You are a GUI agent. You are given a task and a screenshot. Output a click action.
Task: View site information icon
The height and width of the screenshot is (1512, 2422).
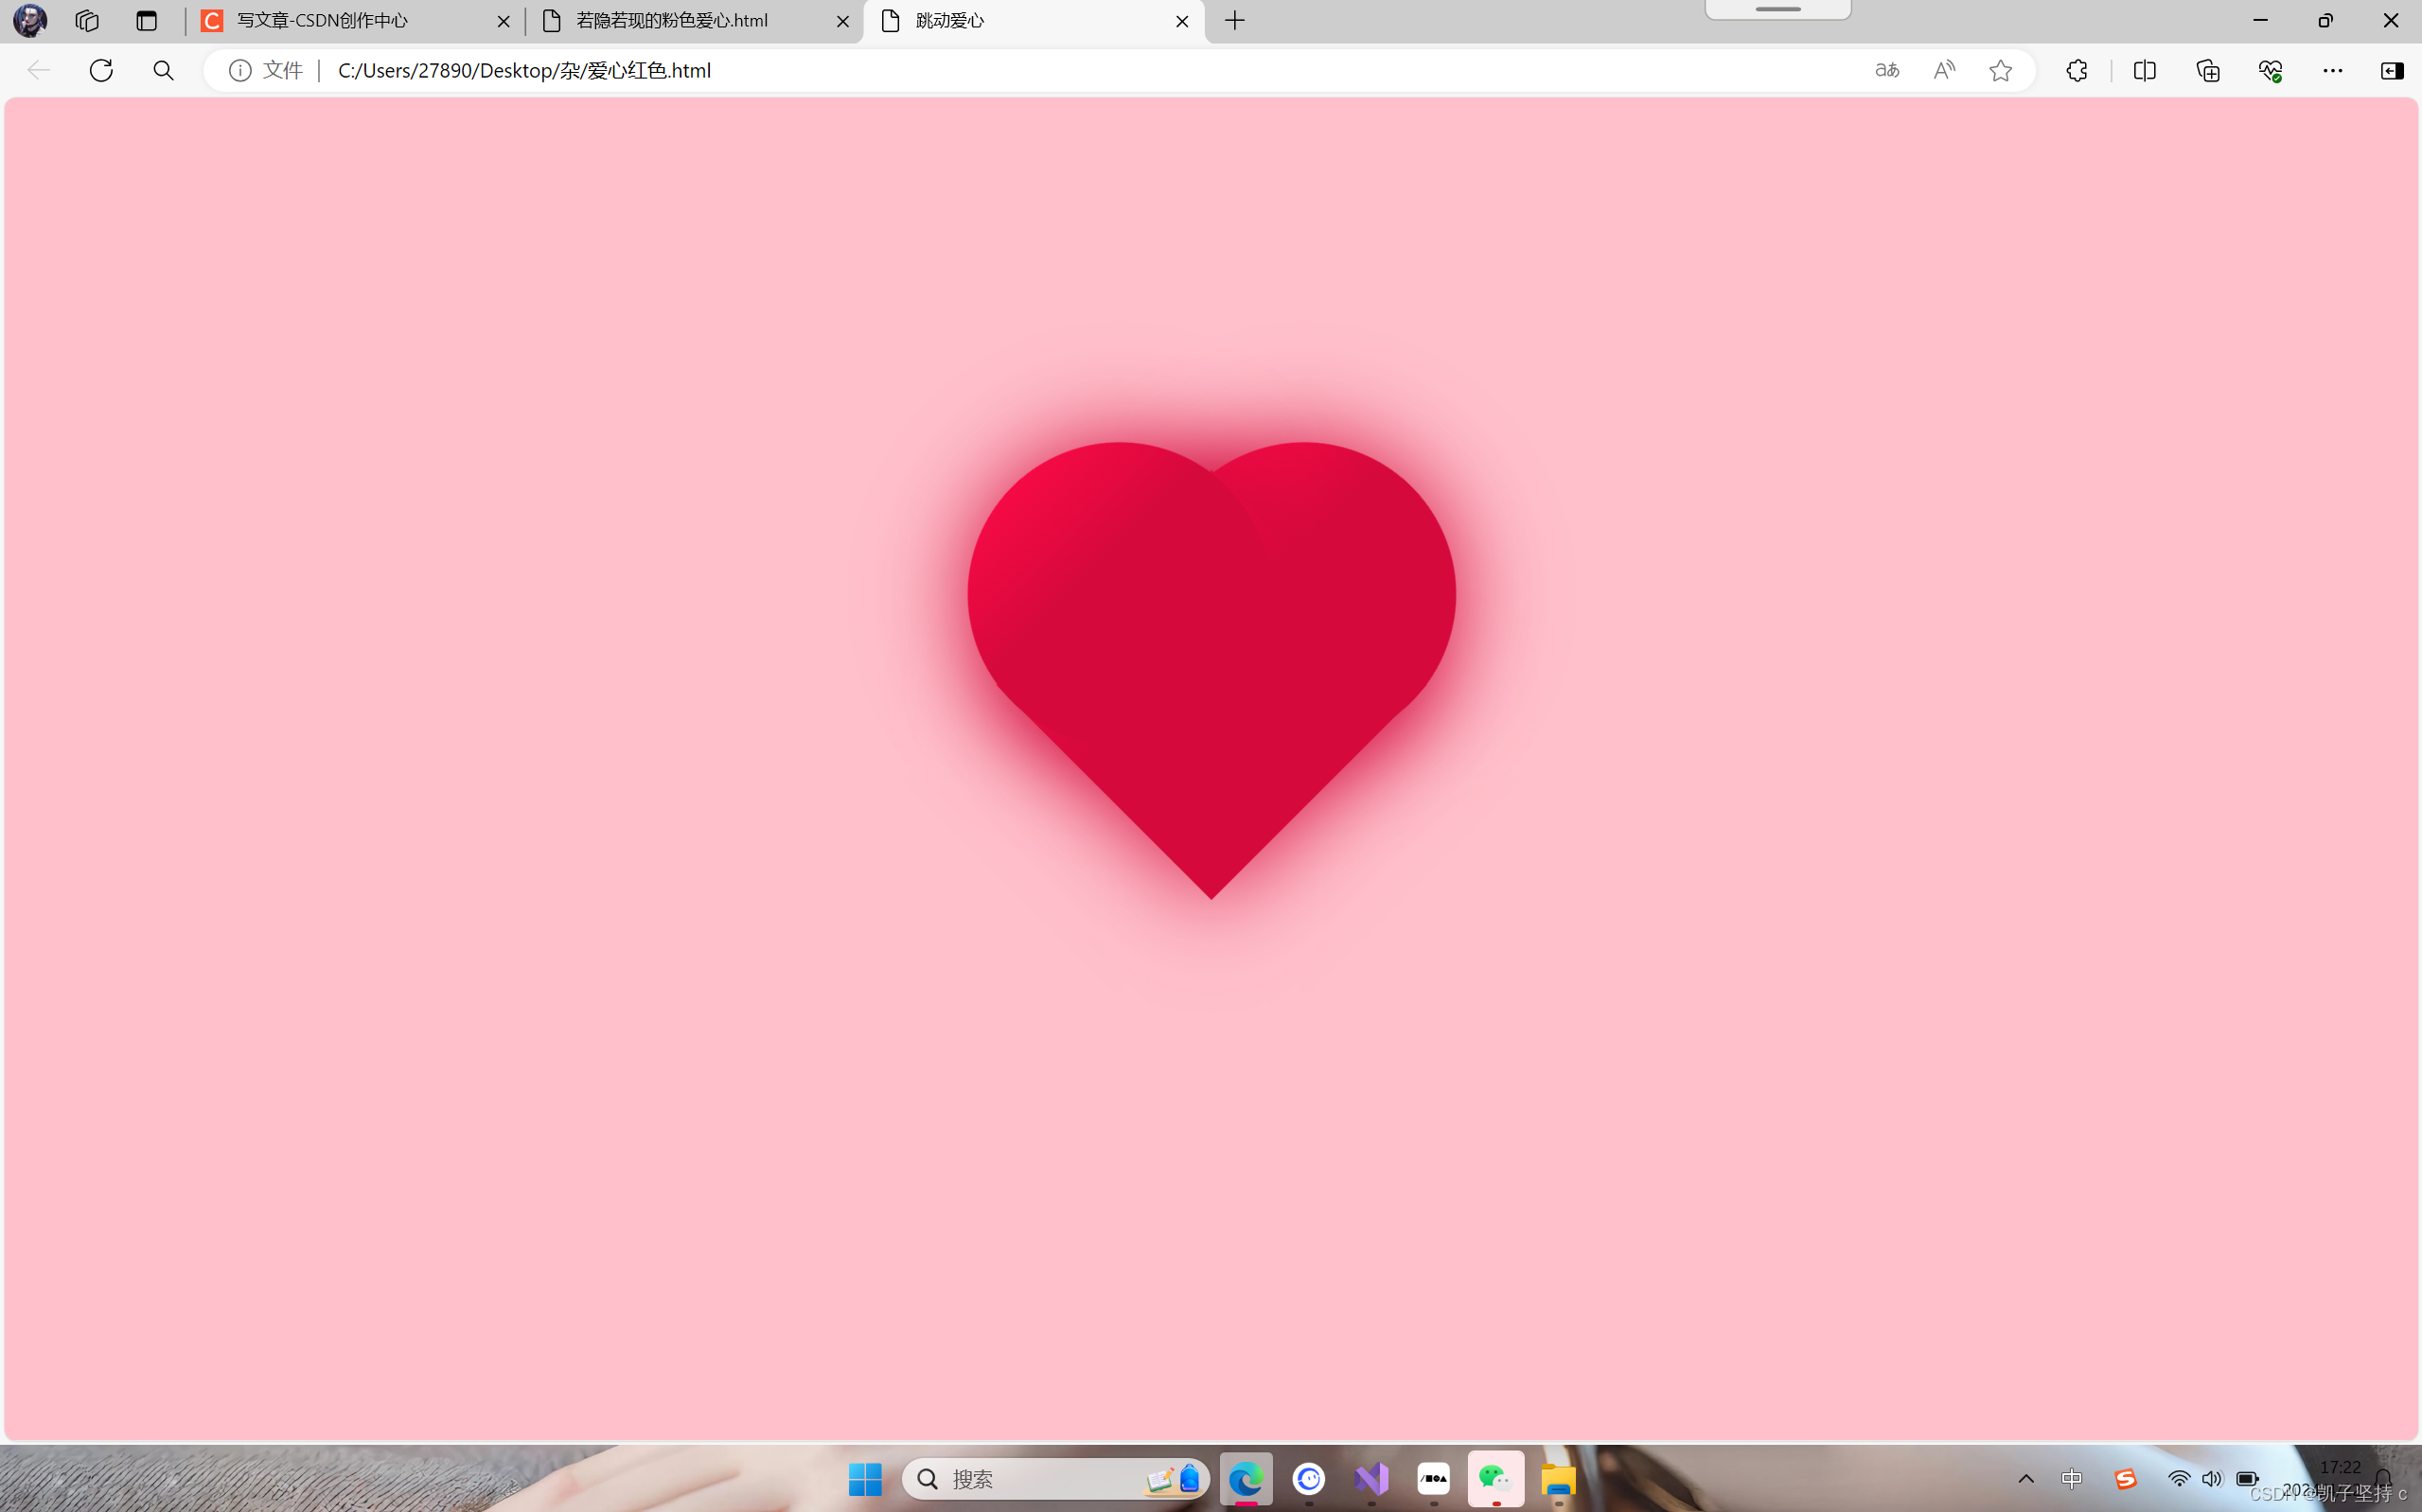click(x=240, y=70)
